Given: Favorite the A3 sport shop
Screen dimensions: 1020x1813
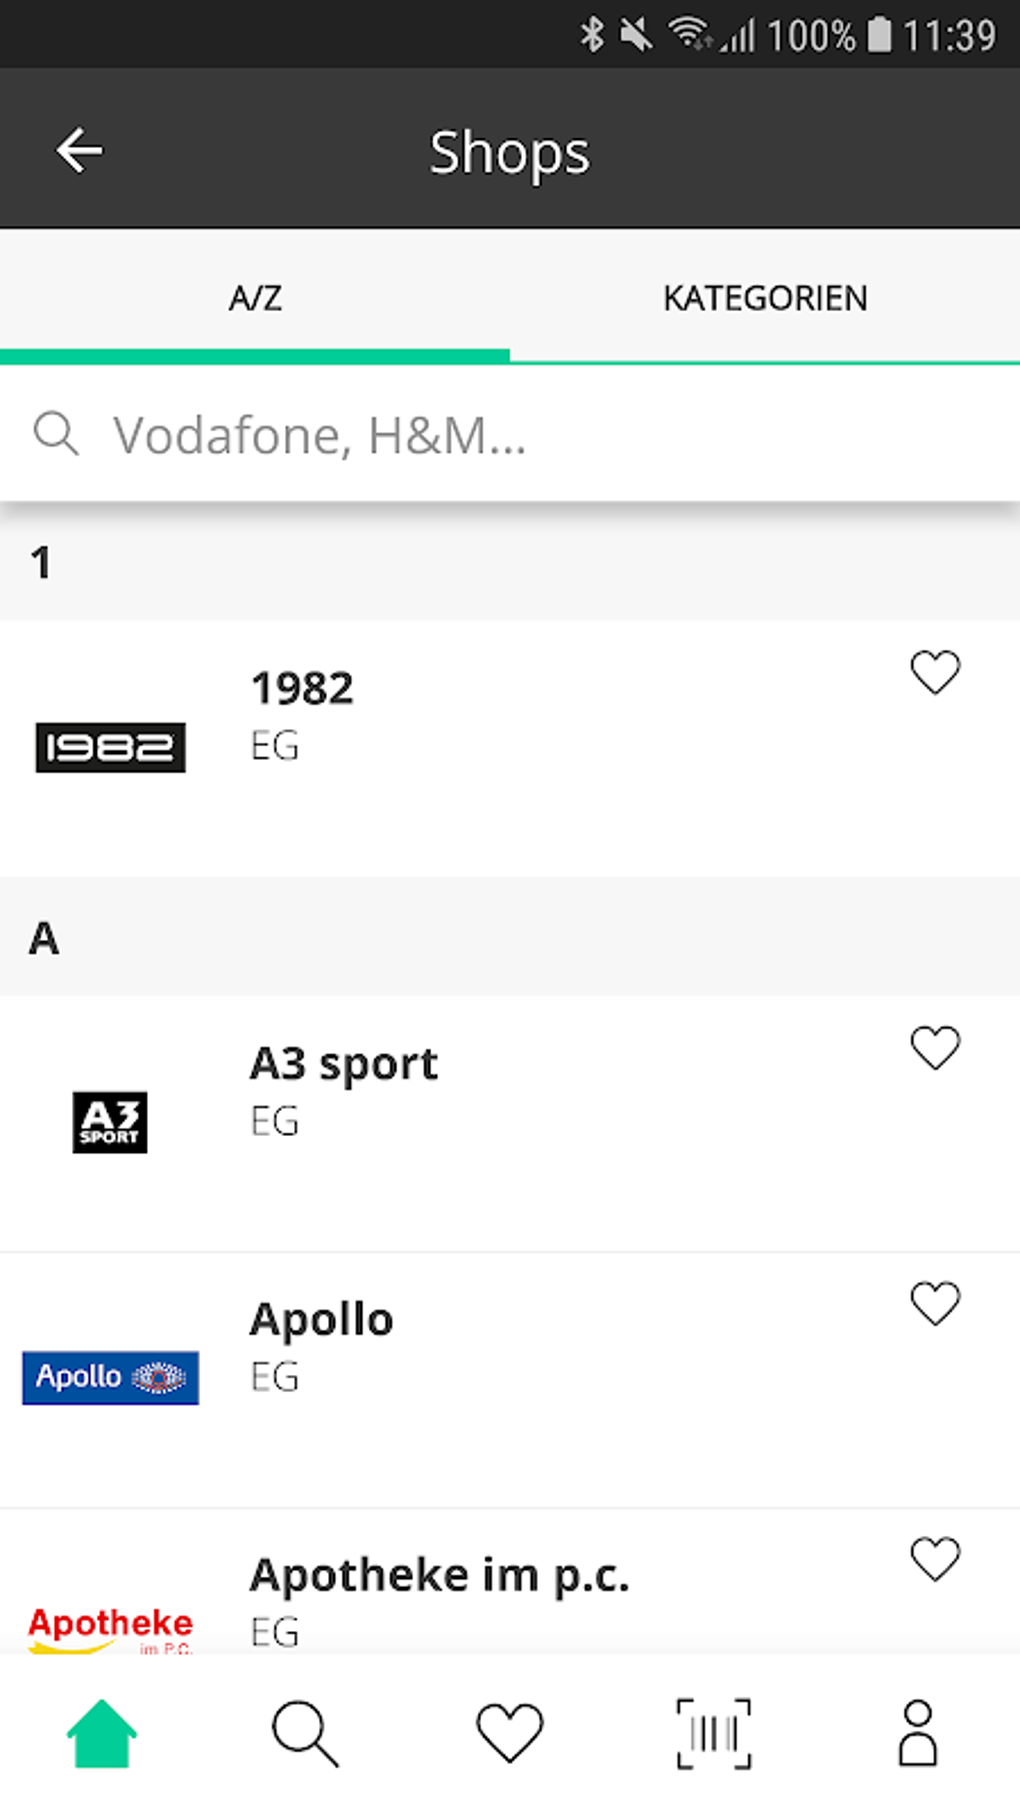Looking at the screenshot, I should [x=935, y=1048].
